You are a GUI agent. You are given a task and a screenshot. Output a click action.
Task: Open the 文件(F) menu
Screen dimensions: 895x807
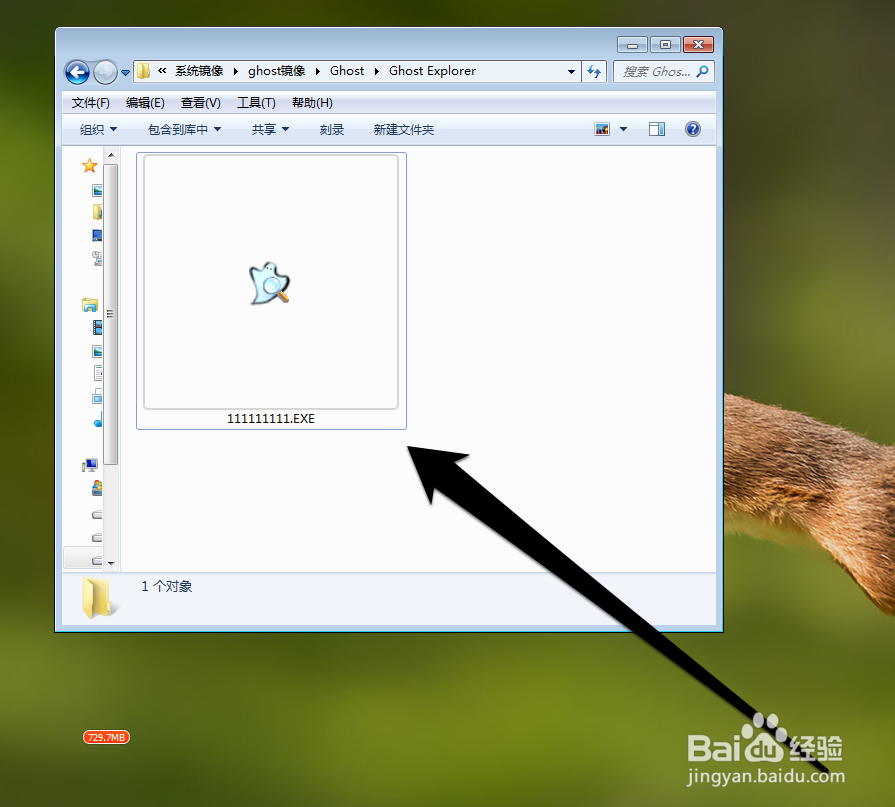pyautogui.click(x=91, y=103)
